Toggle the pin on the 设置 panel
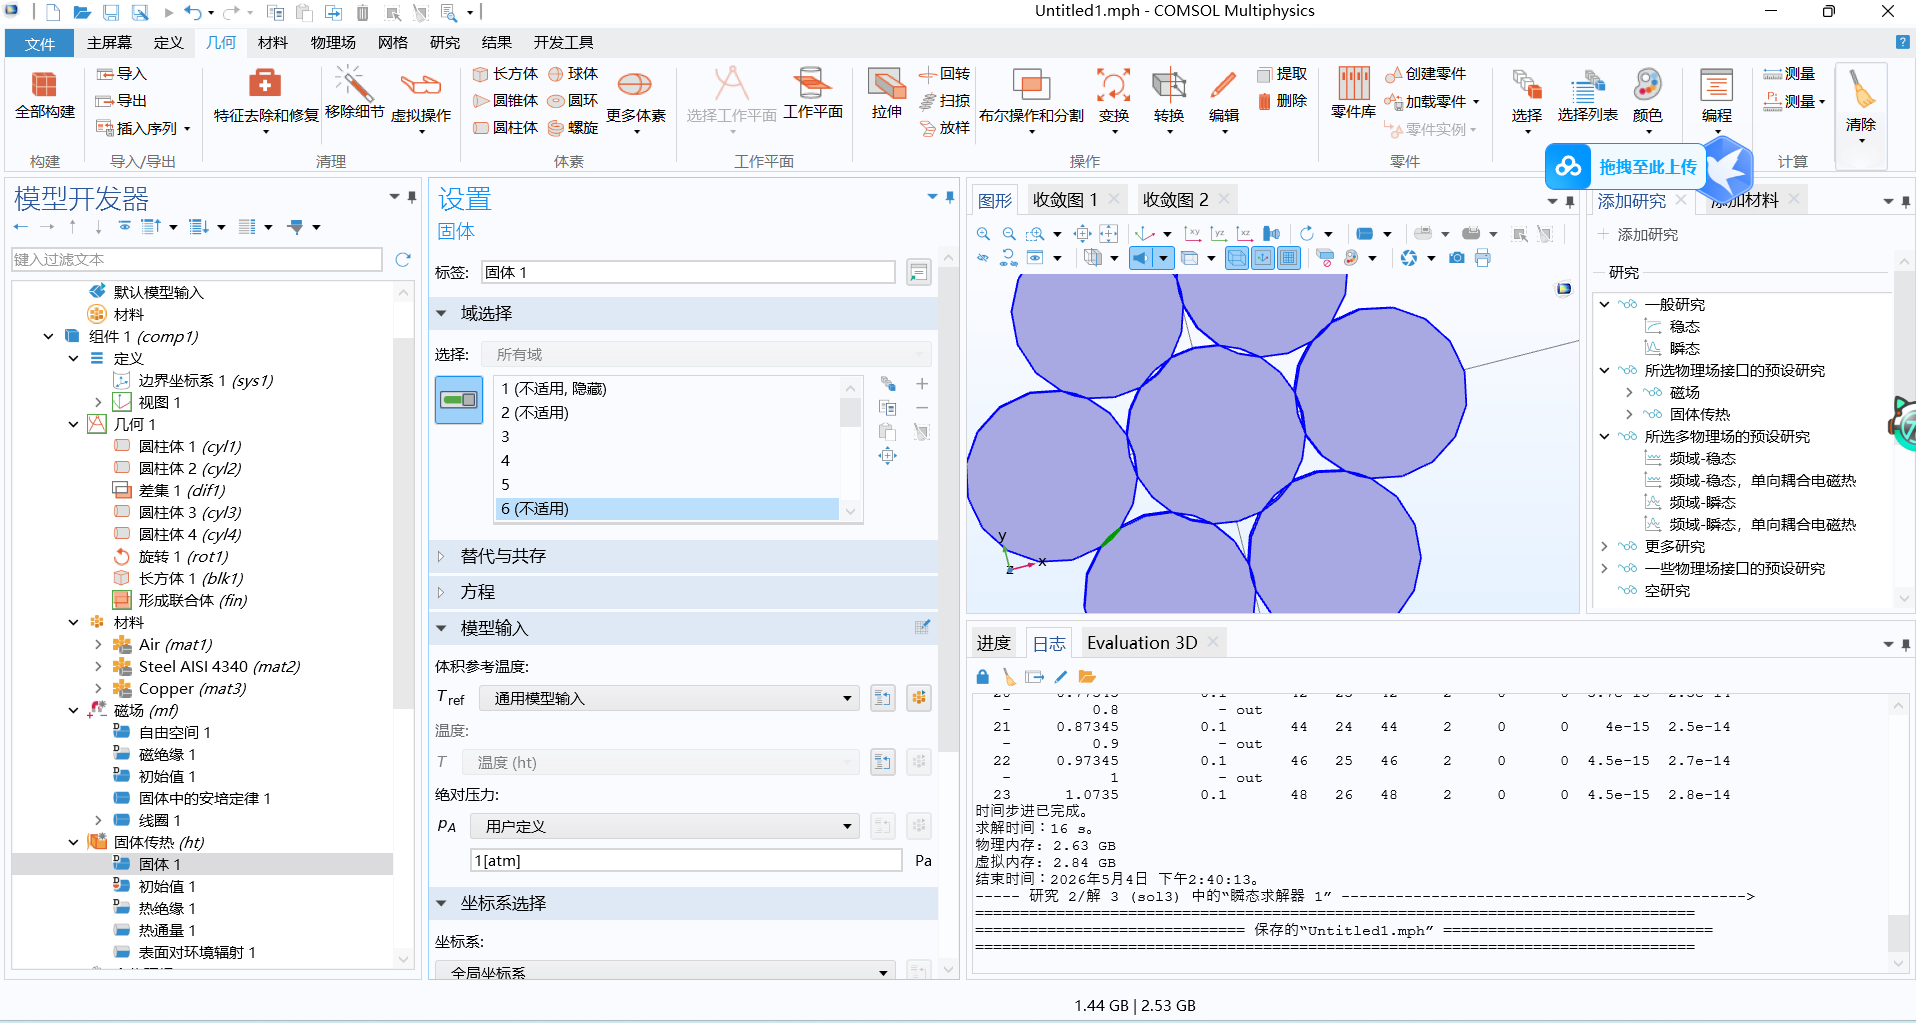The image size is (1916, 1023). [949, 197]
